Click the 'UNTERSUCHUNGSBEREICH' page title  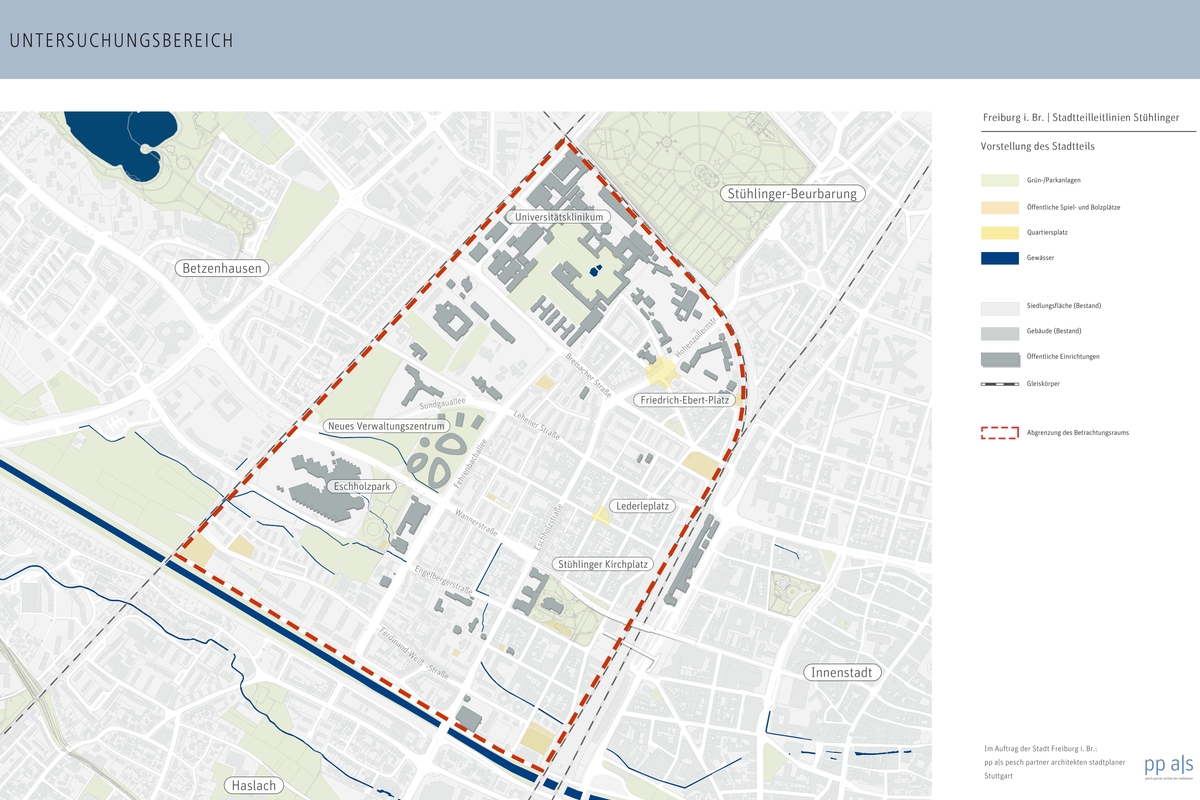121,41
